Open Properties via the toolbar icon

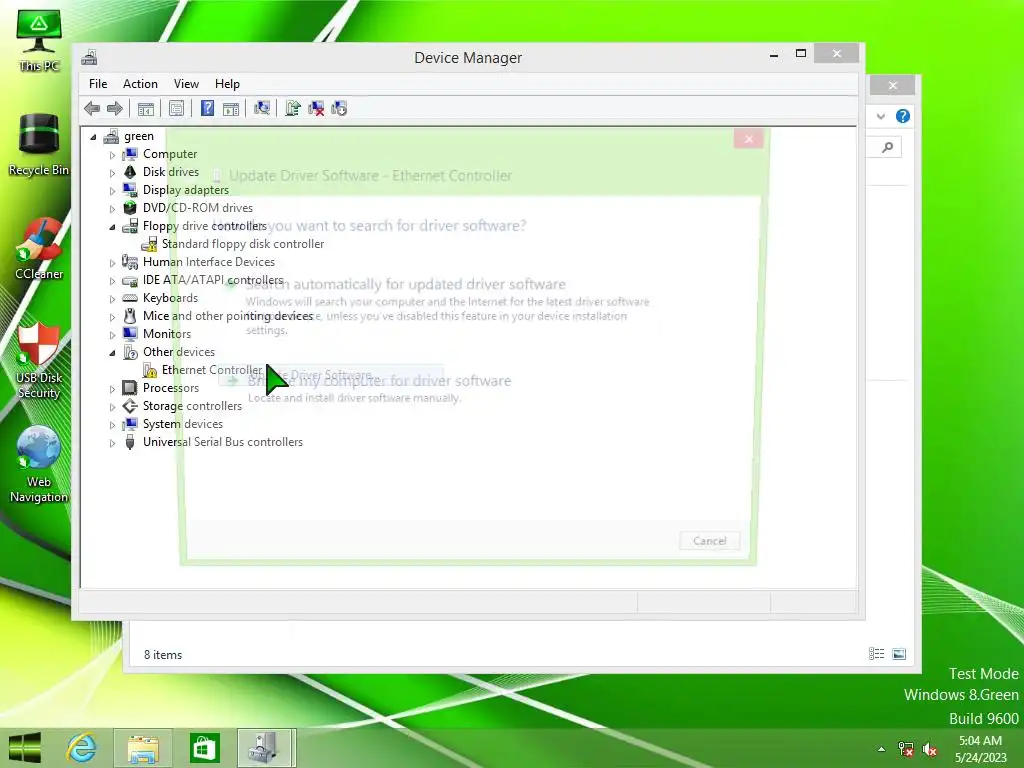176,108
